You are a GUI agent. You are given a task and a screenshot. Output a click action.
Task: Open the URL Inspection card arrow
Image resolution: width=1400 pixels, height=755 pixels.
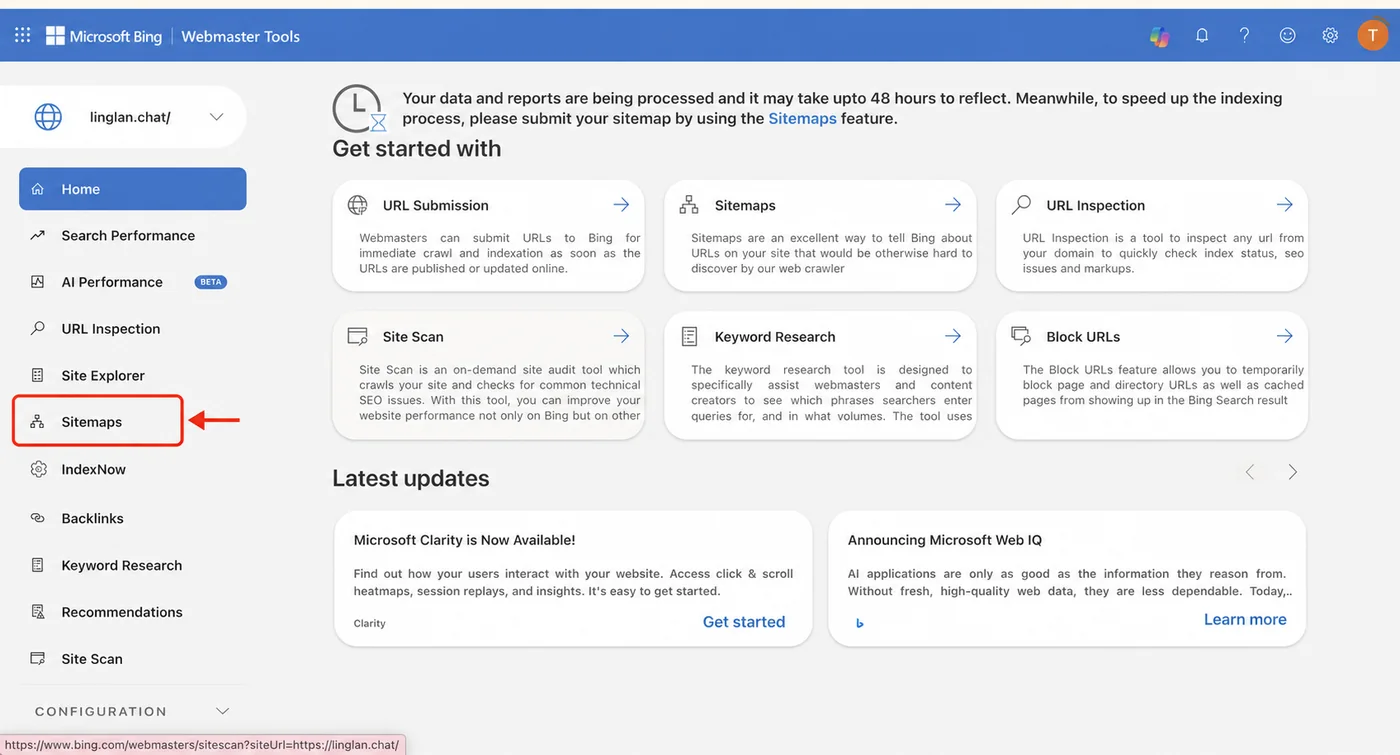pyautogui.click(x=1285, y=205)
